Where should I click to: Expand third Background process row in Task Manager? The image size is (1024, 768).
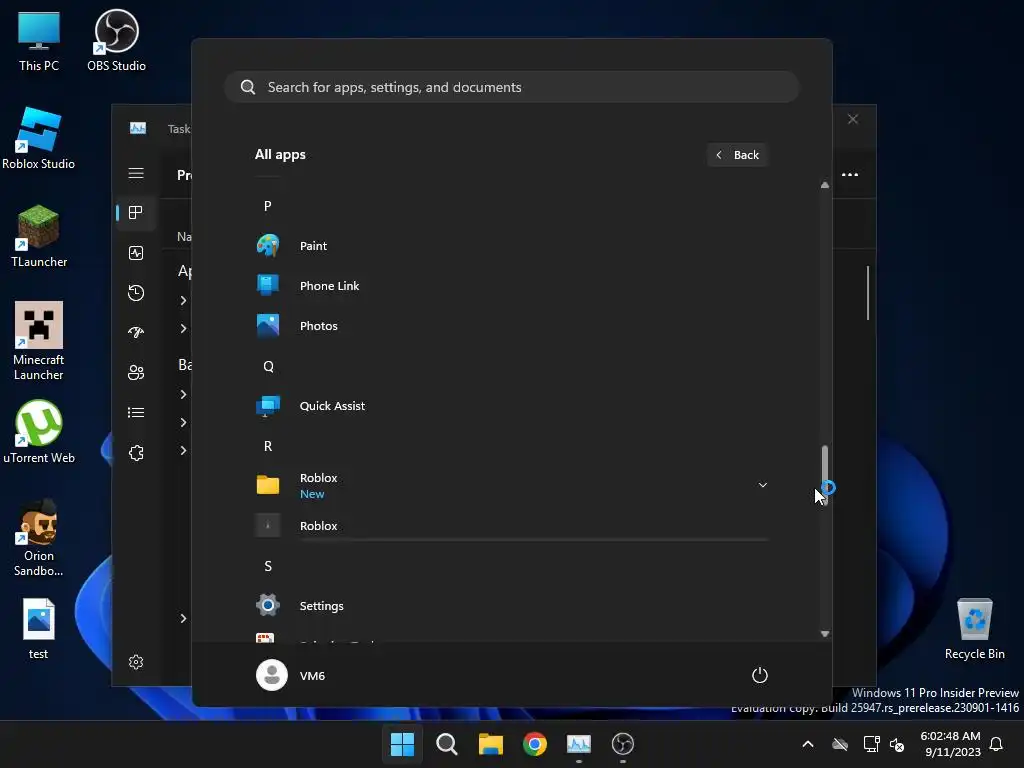(x=183, y=450)
